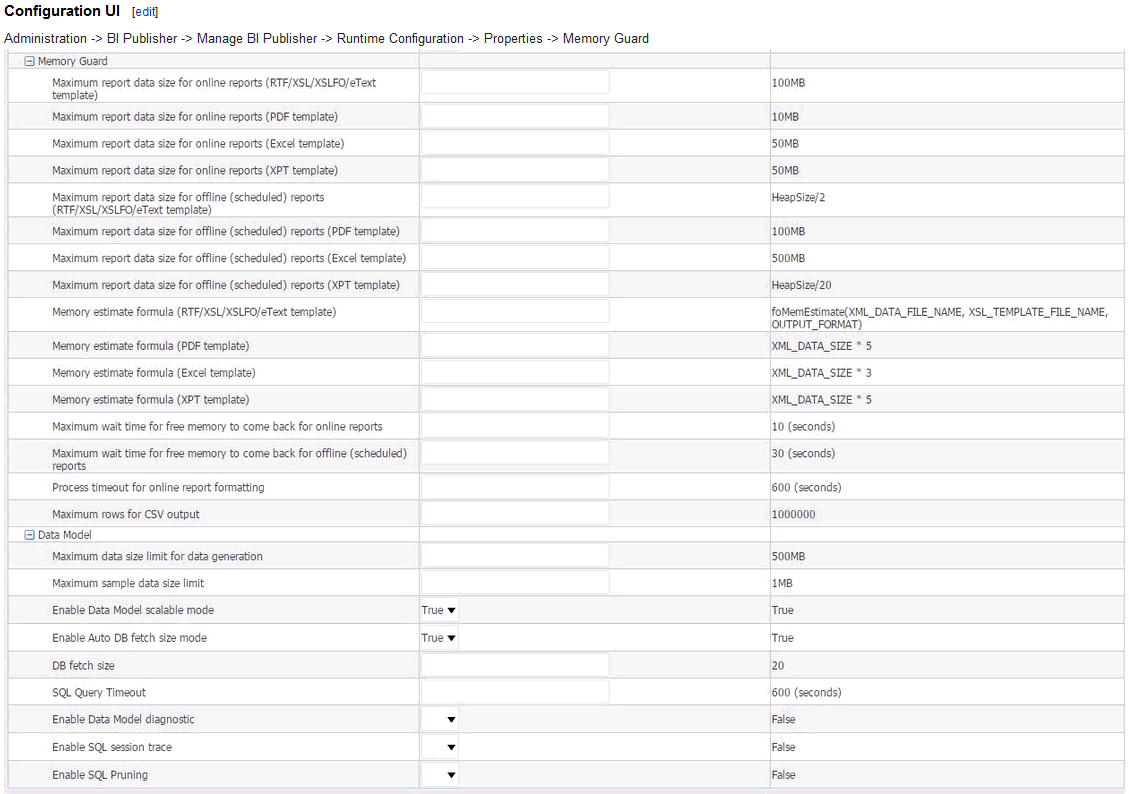Click the default value '10MB'
This screenshot has width=1129, height=794.
point(785,117)
